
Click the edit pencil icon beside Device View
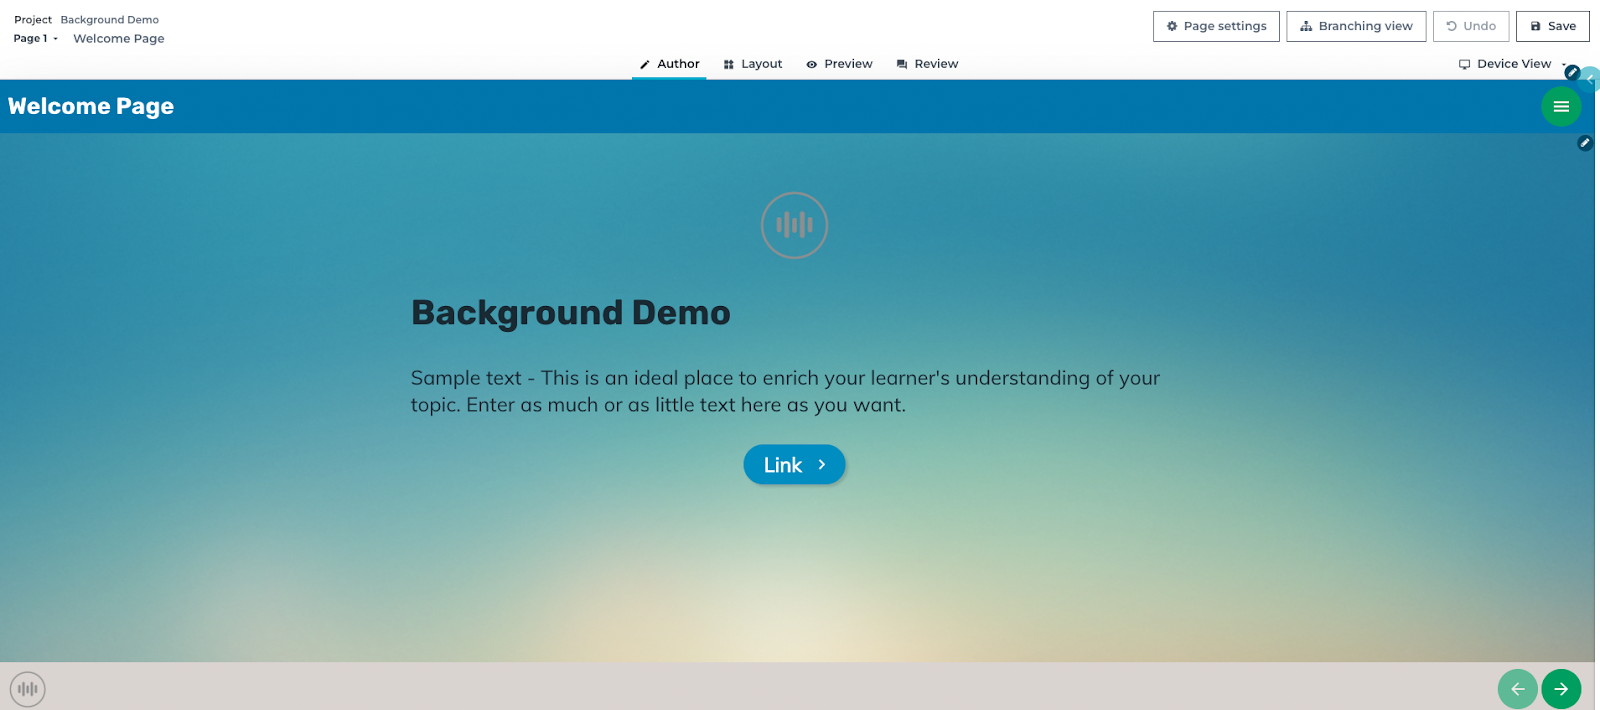point(1572,72)
